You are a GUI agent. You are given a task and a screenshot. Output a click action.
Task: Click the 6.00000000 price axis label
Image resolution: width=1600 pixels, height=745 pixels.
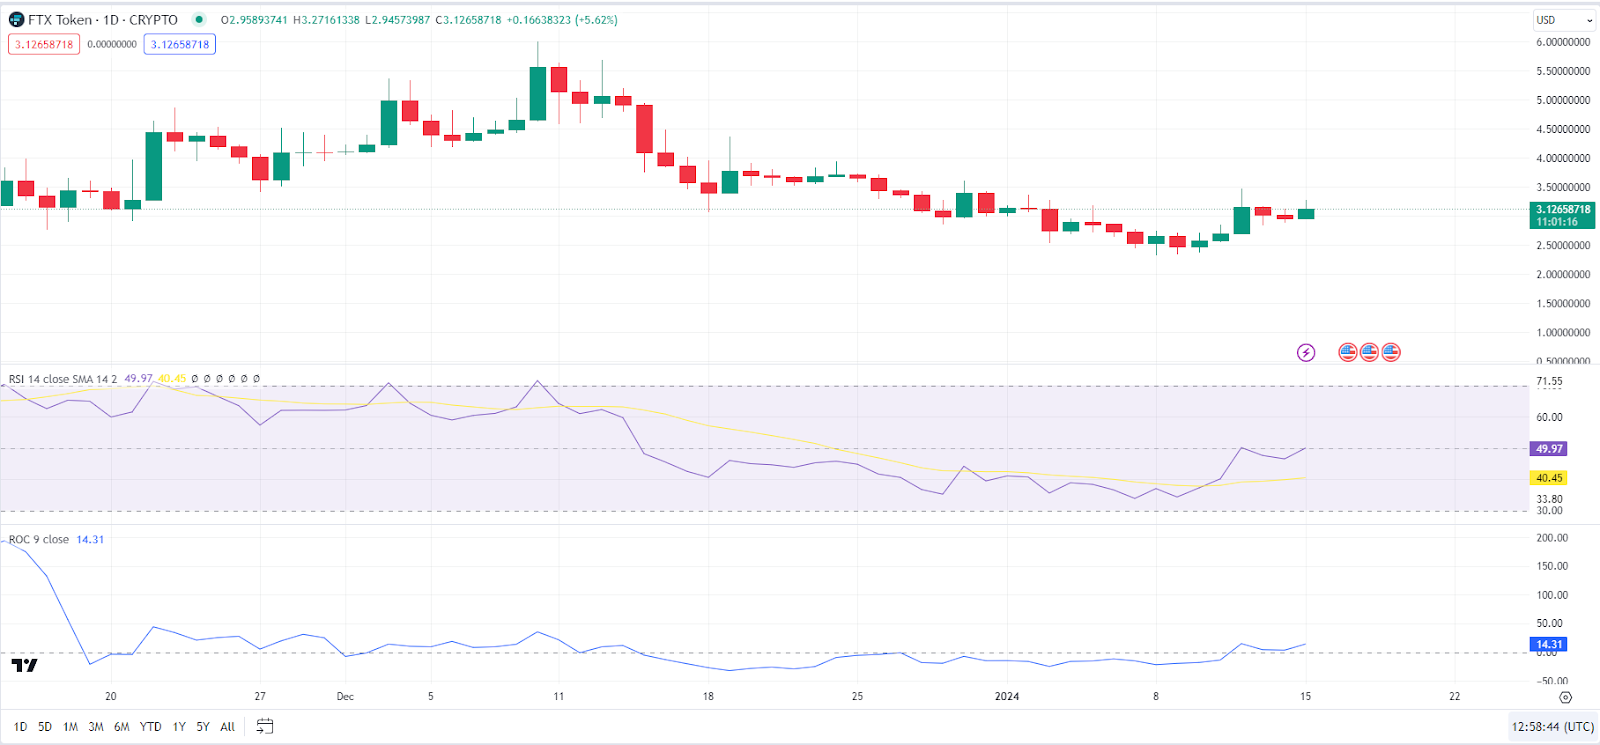1563,42
